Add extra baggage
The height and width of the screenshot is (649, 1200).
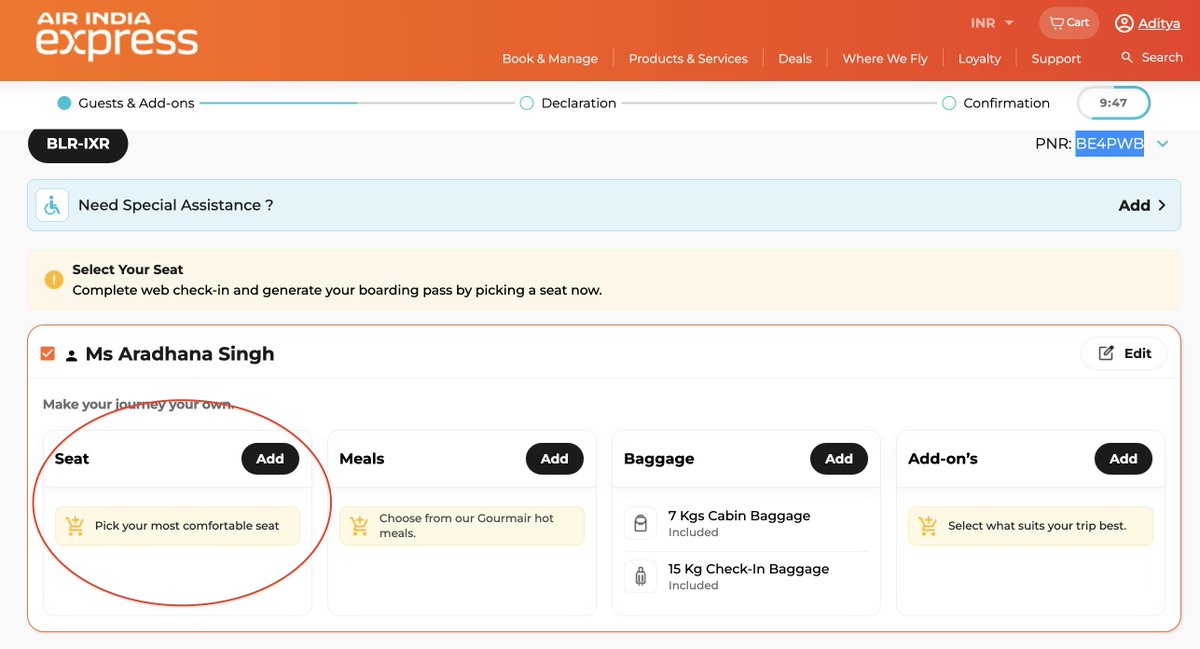click(x=839, y=459)
